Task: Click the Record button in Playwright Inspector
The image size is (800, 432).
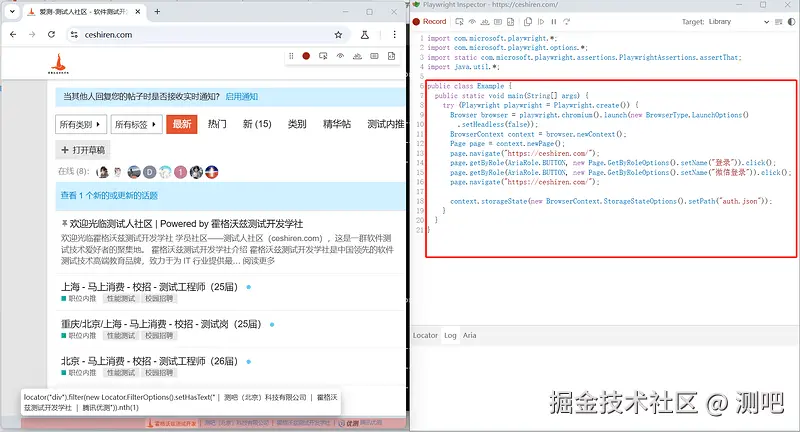Action: click(430, 21)
